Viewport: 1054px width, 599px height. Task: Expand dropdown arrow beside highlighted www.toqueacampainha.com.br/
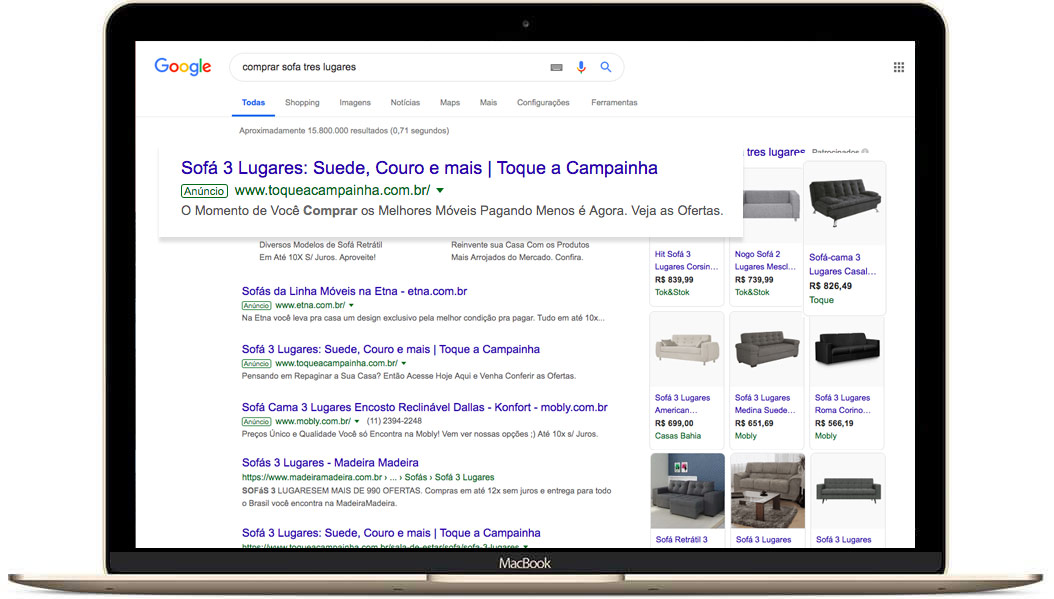click(x=440, y=190)
